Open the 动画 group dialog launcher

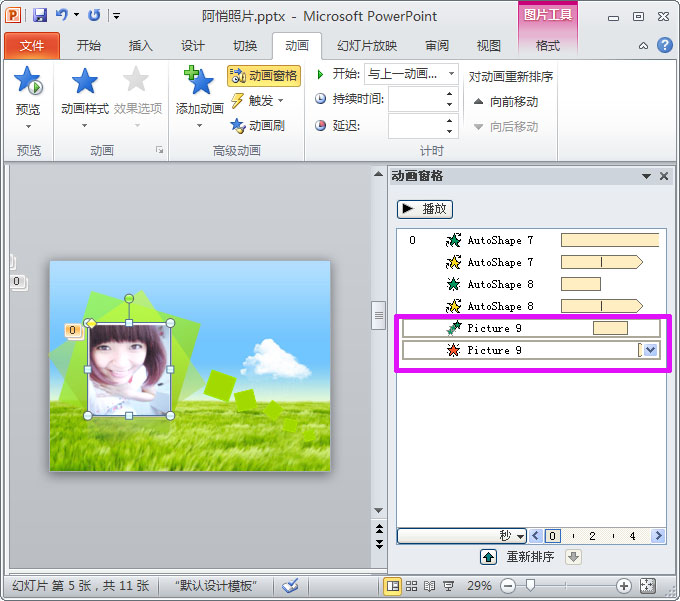[160, 150]
